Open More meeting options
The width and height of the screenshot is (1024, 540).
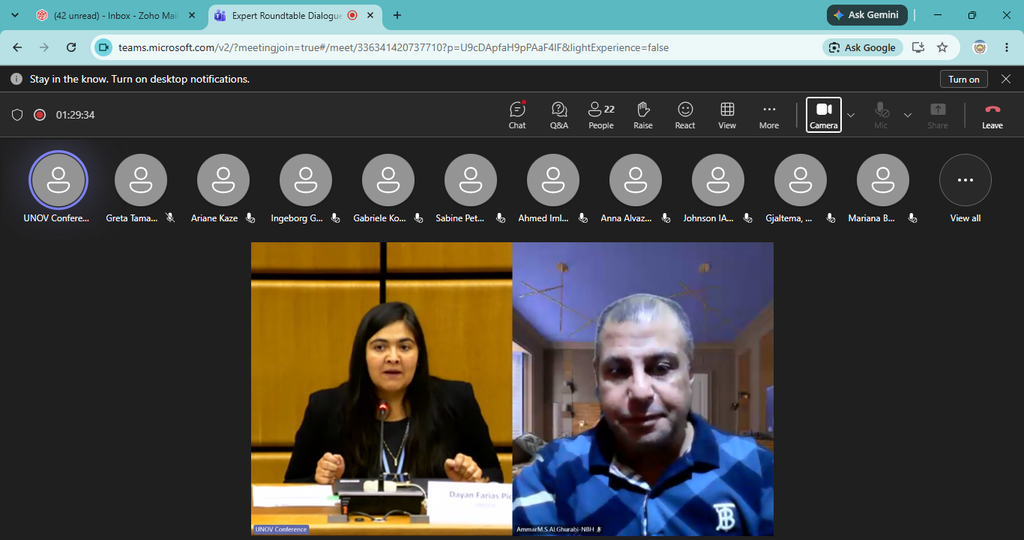769,115
